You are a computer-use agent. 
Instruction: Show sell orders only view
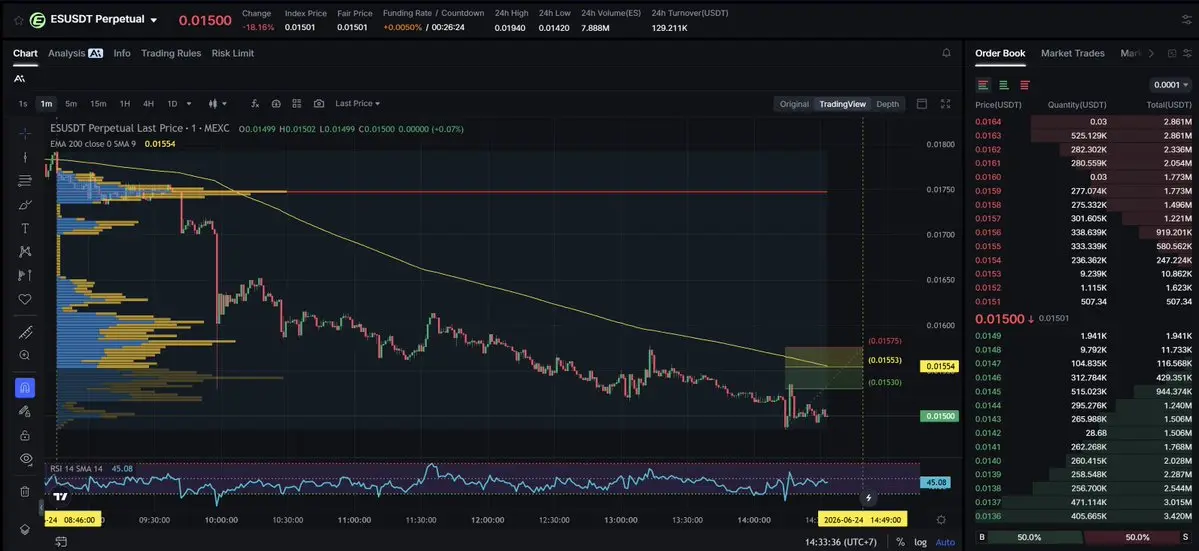tap(1025, 85)
